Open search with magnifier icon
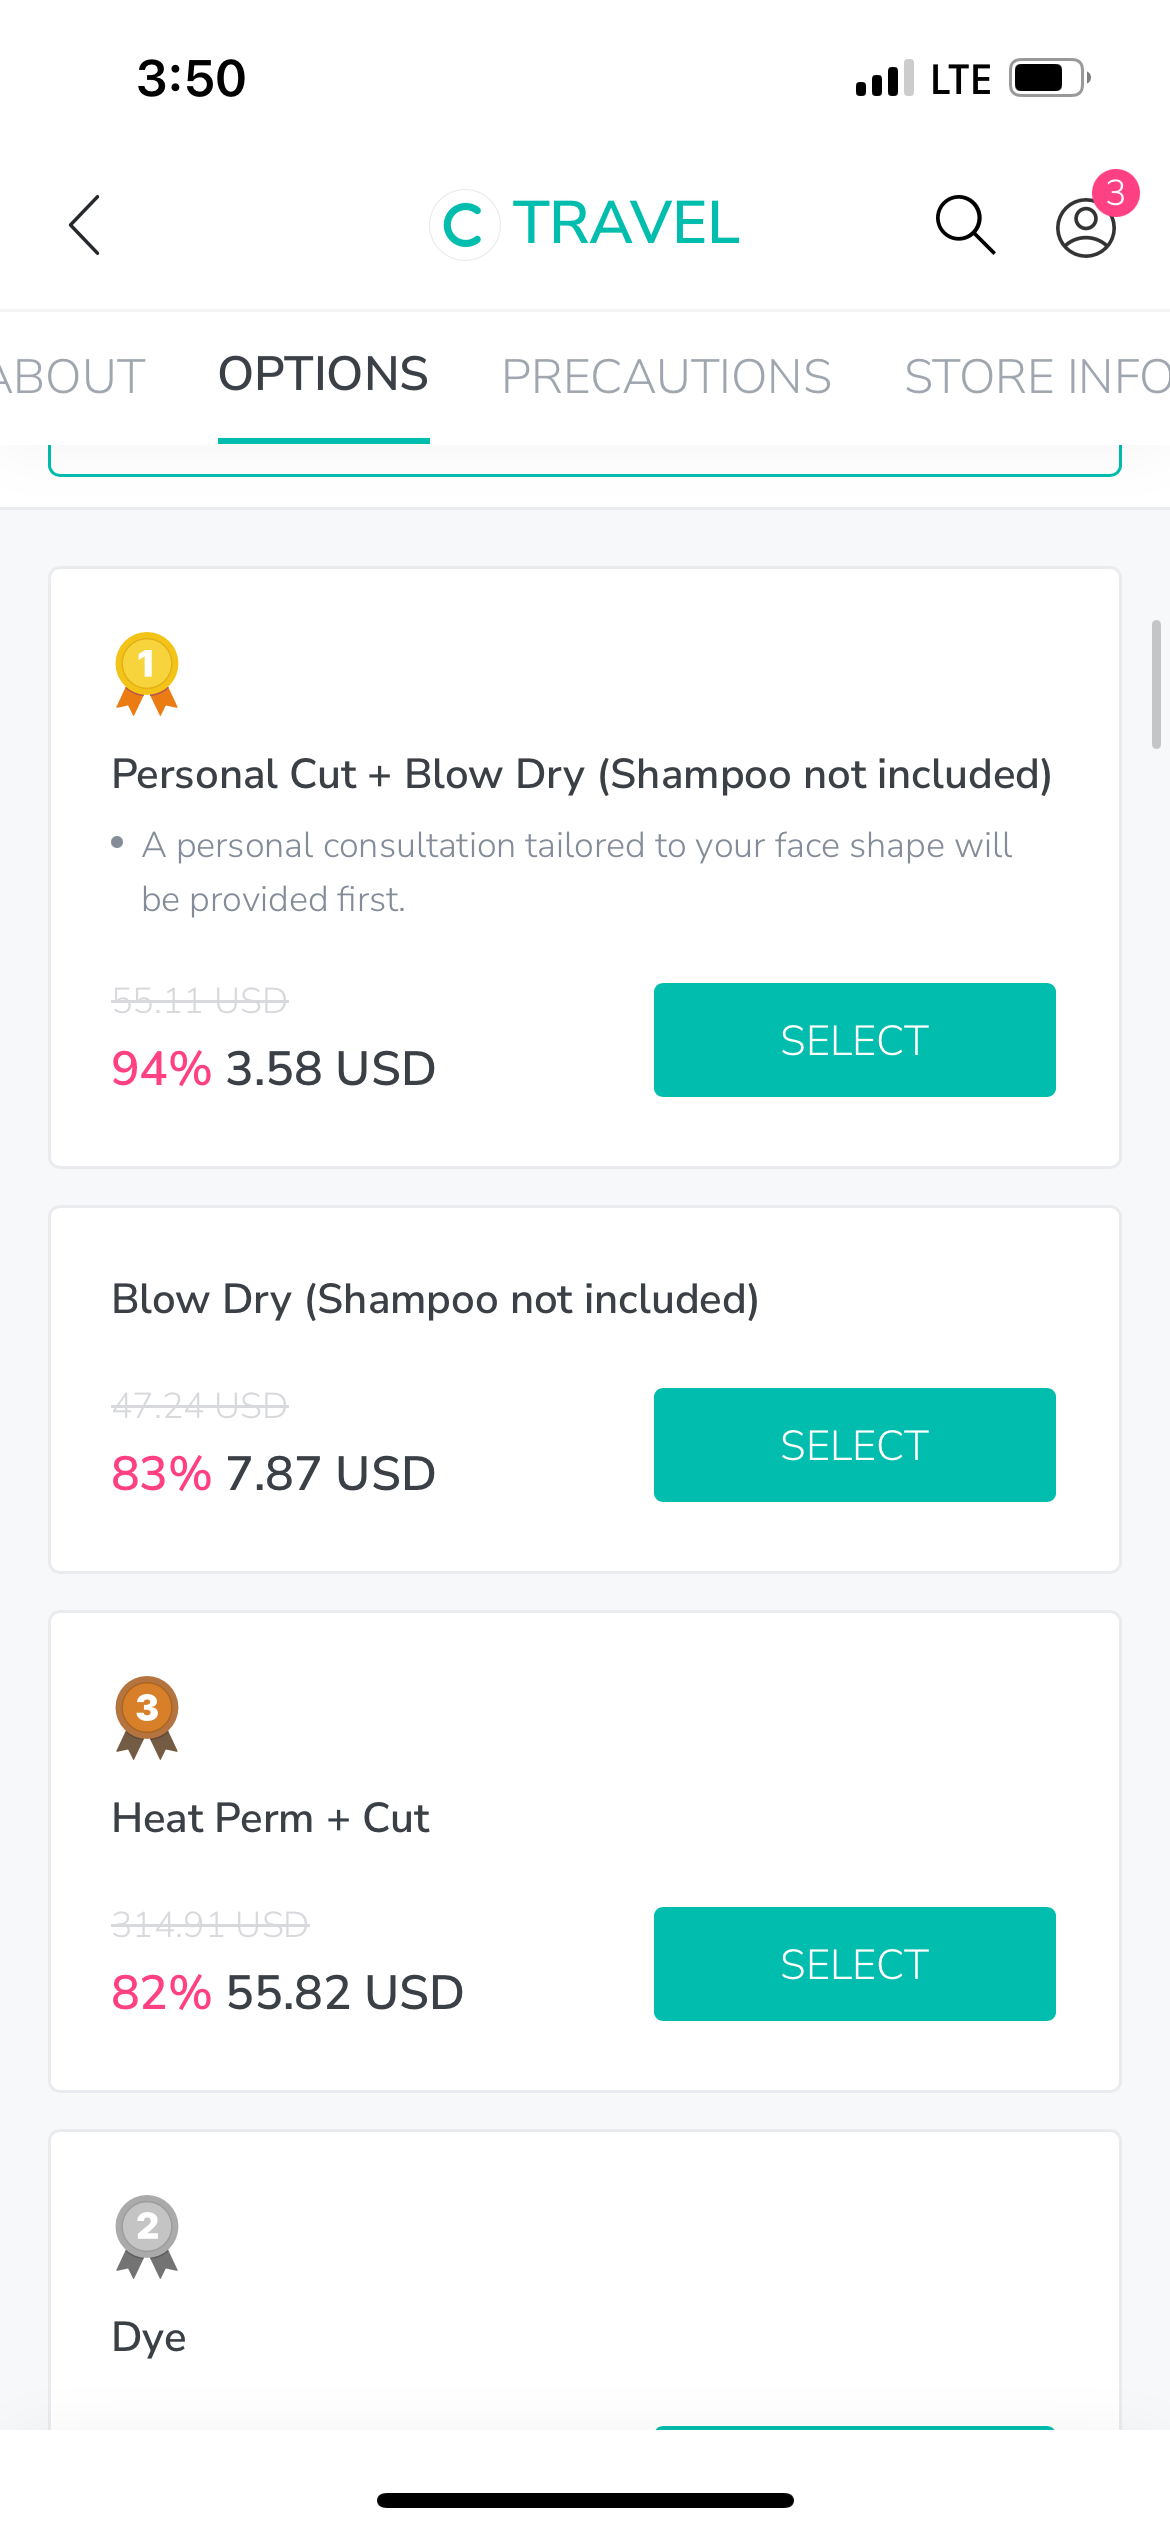The height and width of the screenshot is (2532, 1170). click(965, 225)
